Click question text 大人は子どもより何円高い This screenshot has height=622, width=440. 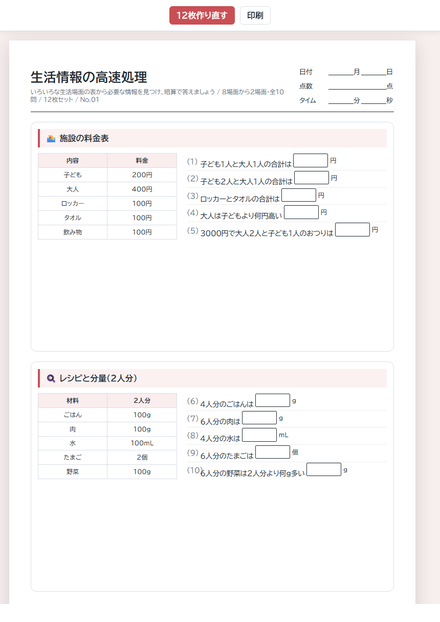[x=241, y=216]
